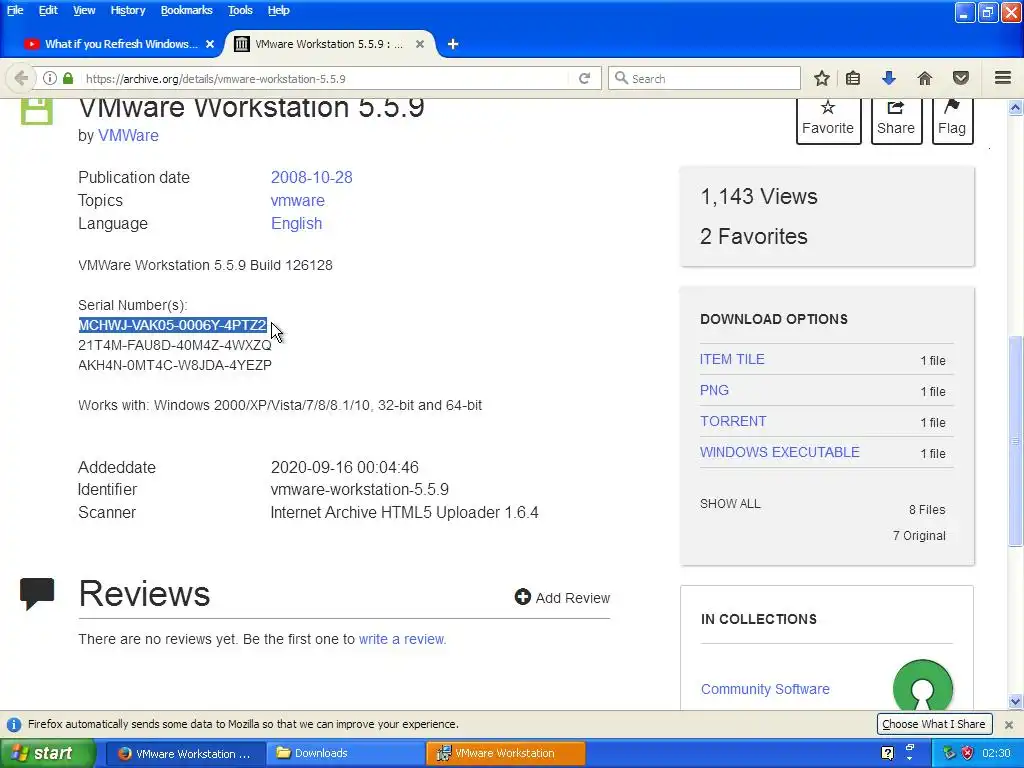Open the 2008-10-28 publication date link

tap(312, 177)
